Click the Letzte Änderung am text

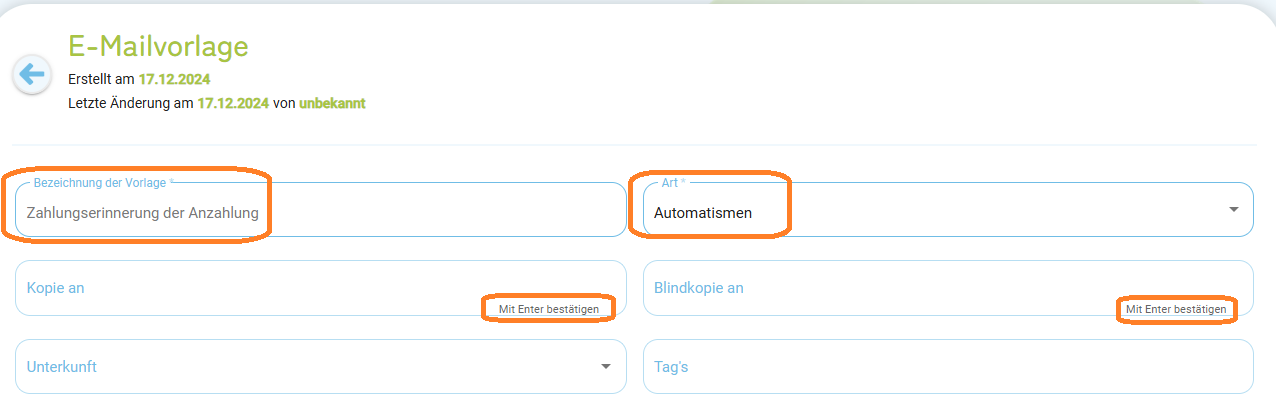(130, 103)
